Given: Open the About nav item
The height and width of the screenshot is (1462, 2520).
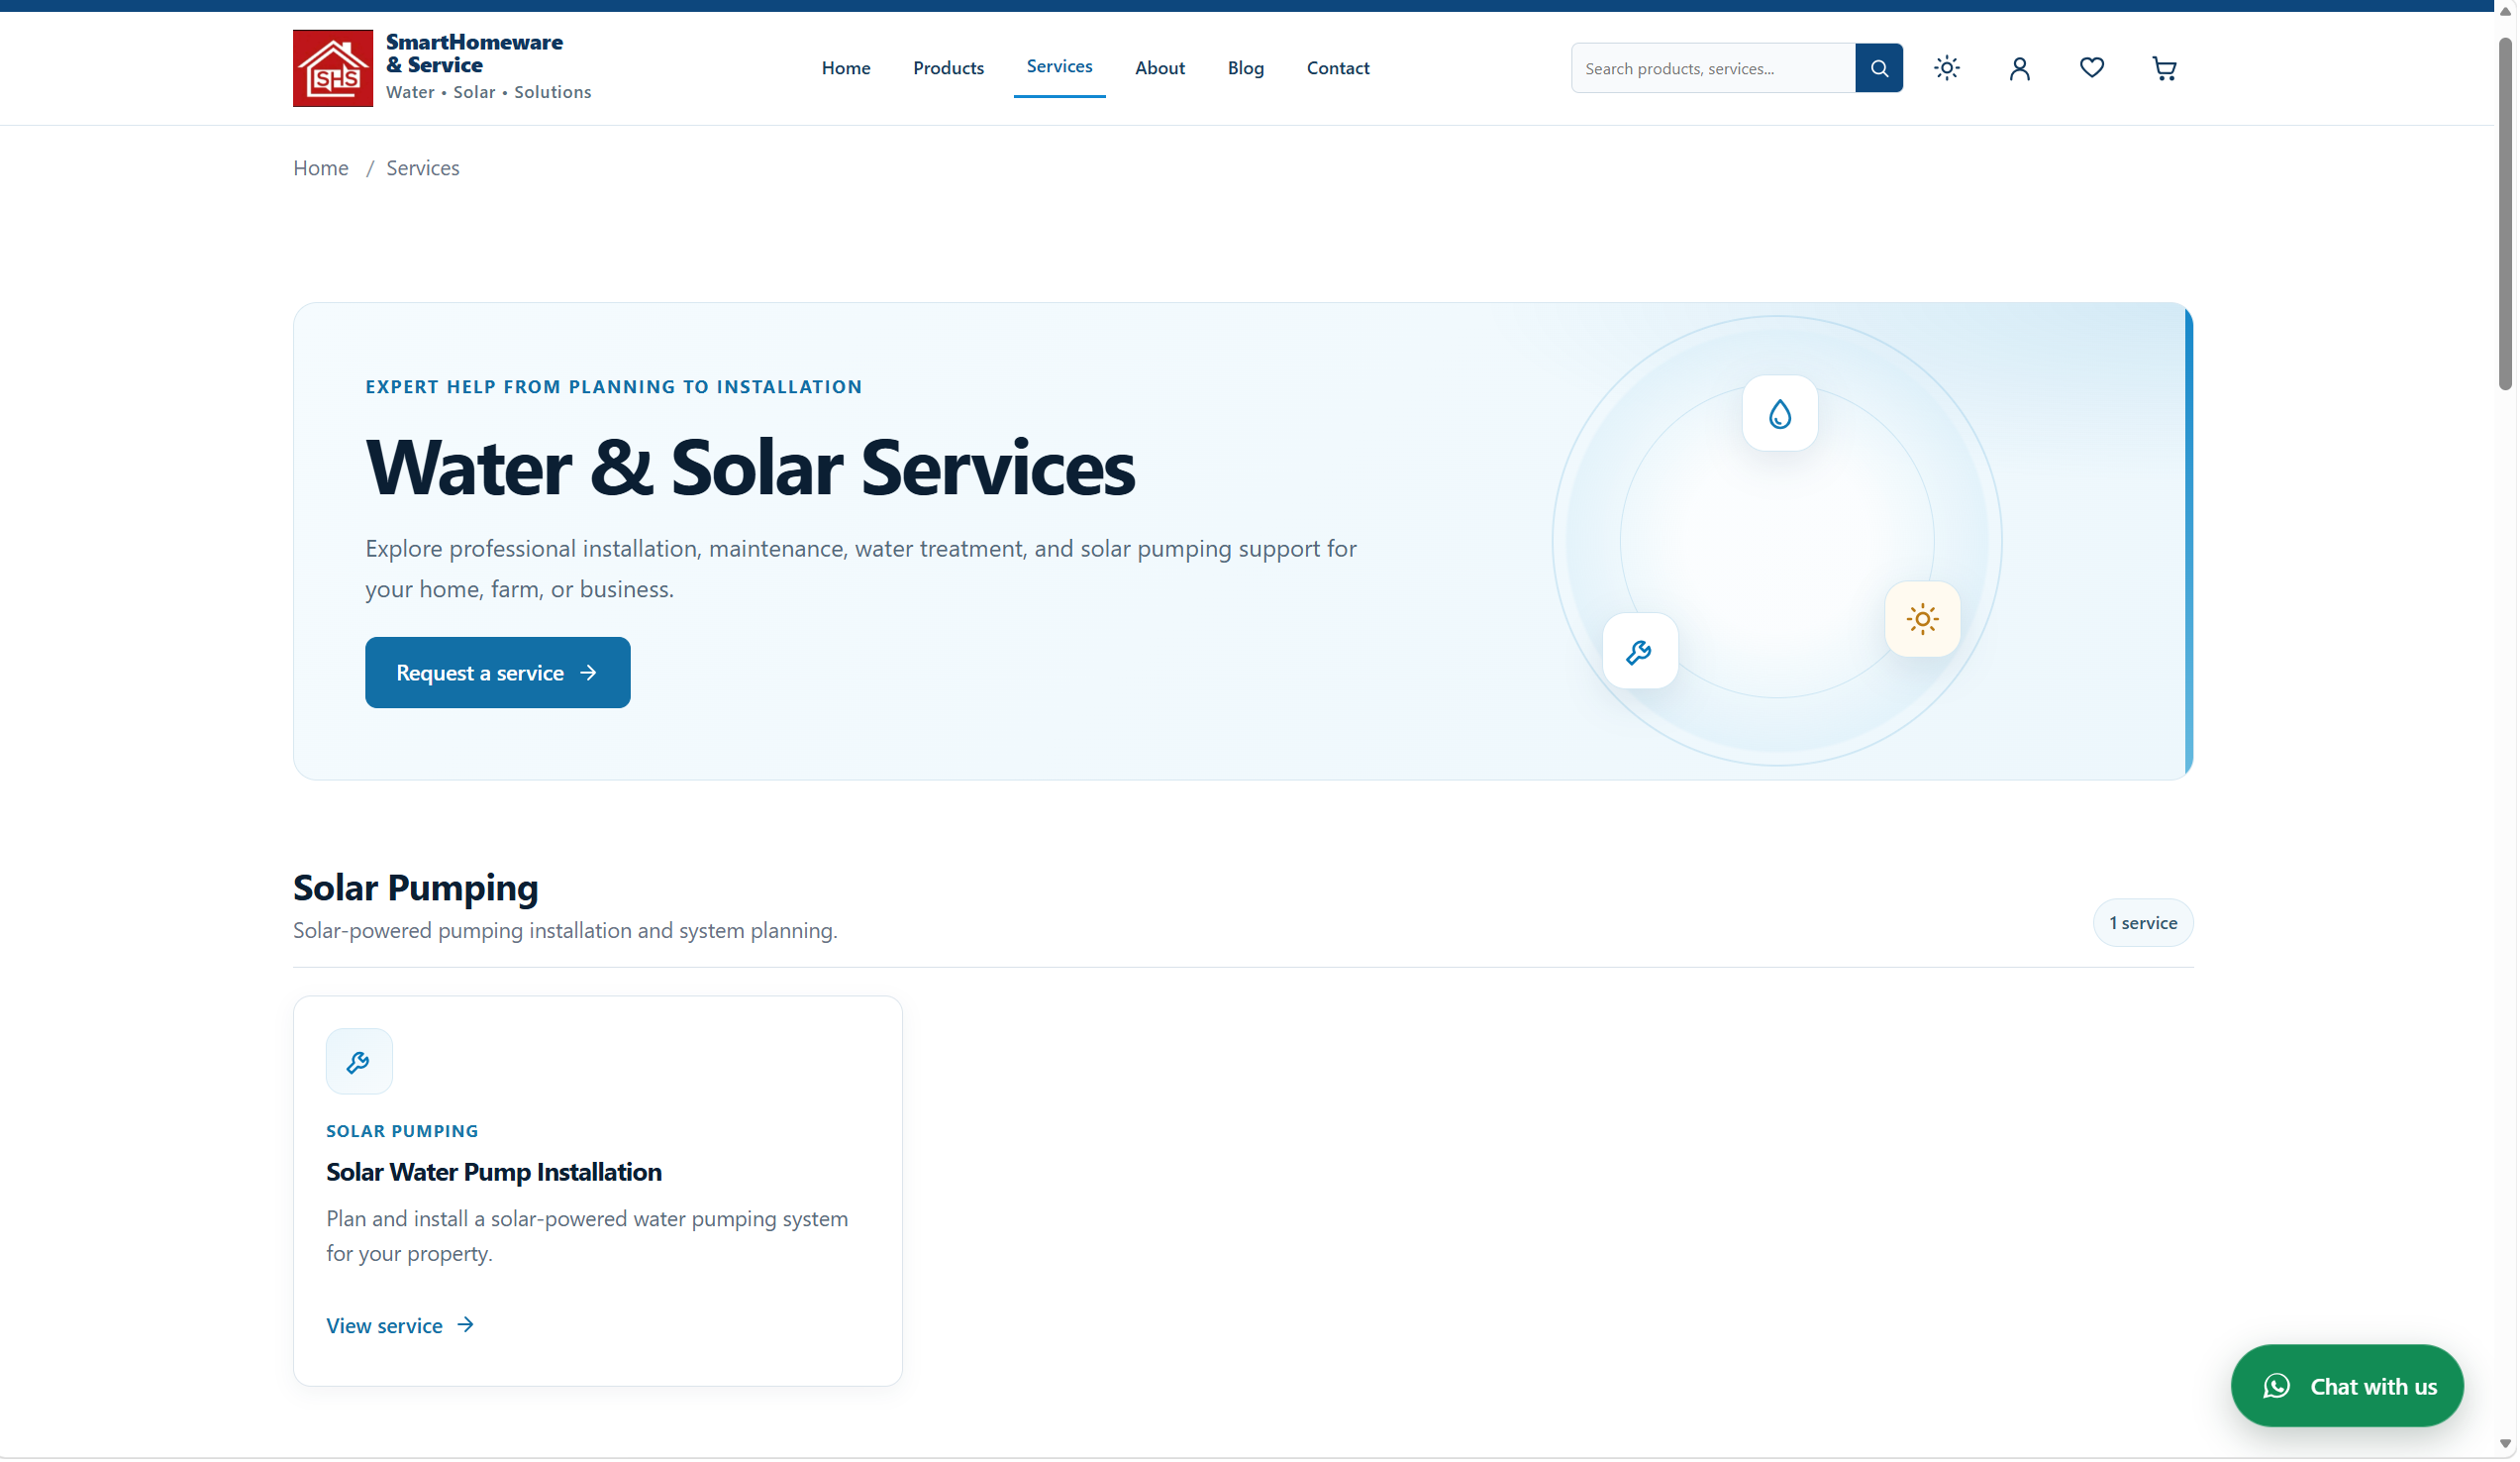Looking at the screenshot, I should coord(1162,68).
